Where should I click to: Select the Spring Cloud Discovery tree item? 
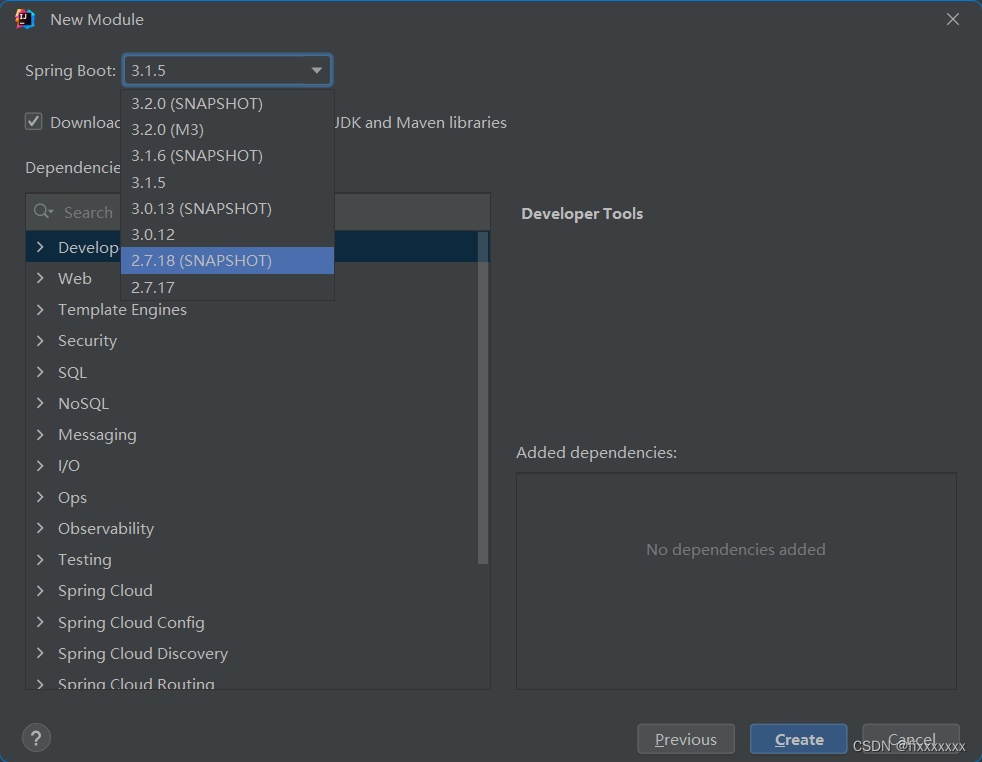tap(143, 653)
